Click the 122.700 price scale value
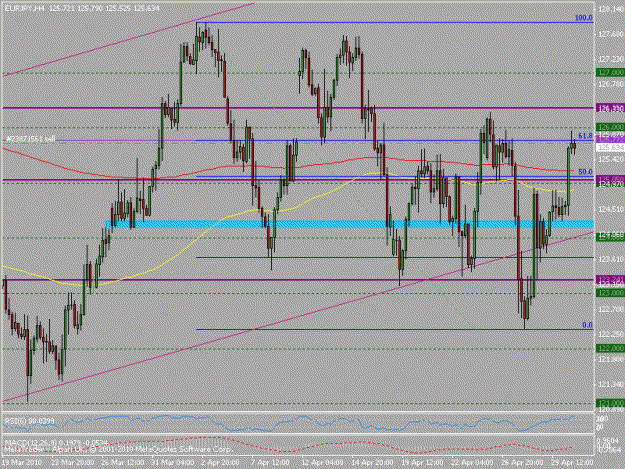Viewport: 625px width, 469px height. pos(611,309)
